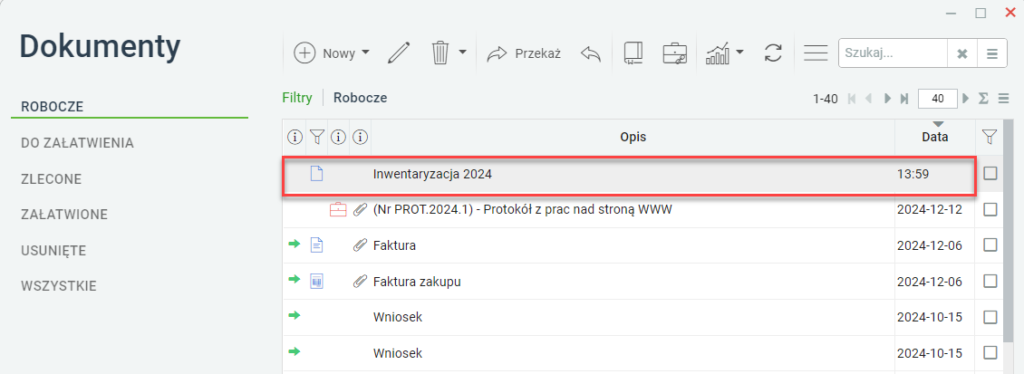The height and width of the screenshot is (374, 1024).
Task: Check the Faktura row checkbox
Action: click(991, 245)
